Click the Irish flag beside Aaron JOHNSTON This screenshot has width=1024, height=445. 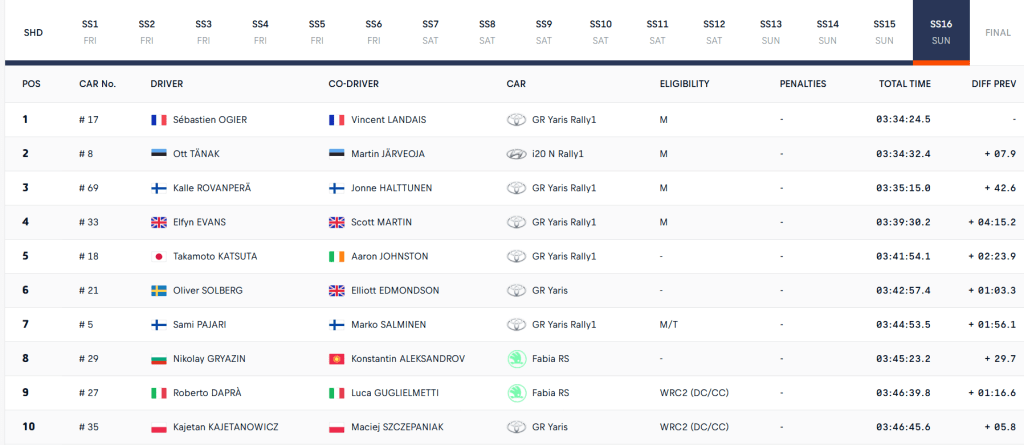[x=337, y=256]
